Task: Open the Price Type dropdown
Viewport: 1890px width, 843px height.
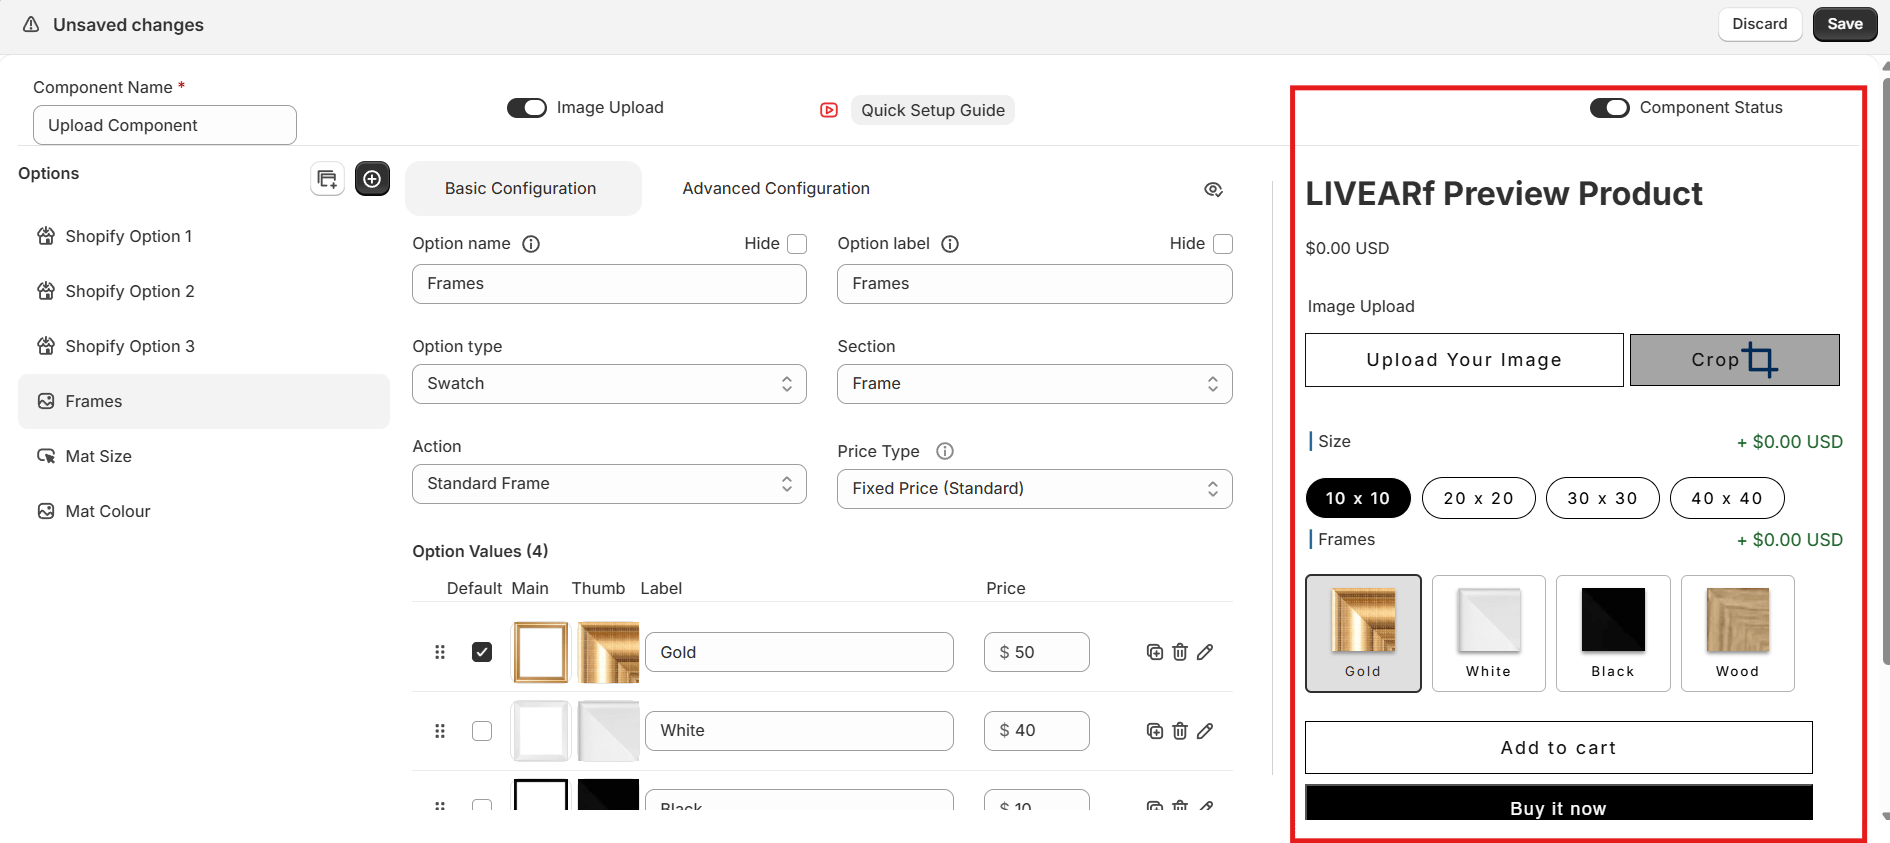Action: click(1035, 489)
